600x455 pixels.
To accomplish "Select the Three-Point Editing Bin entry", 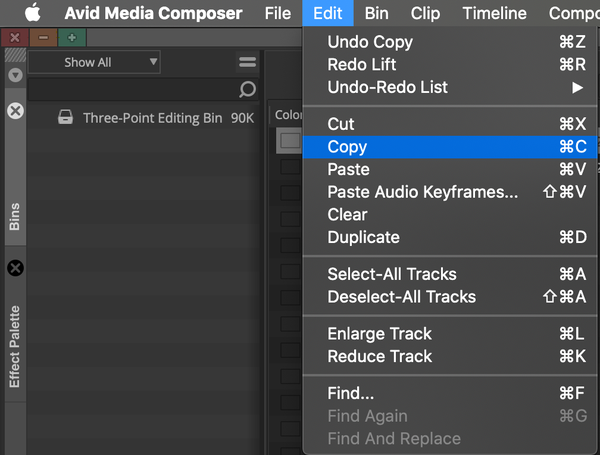I will pyautogui.click(x=152, y=118).
